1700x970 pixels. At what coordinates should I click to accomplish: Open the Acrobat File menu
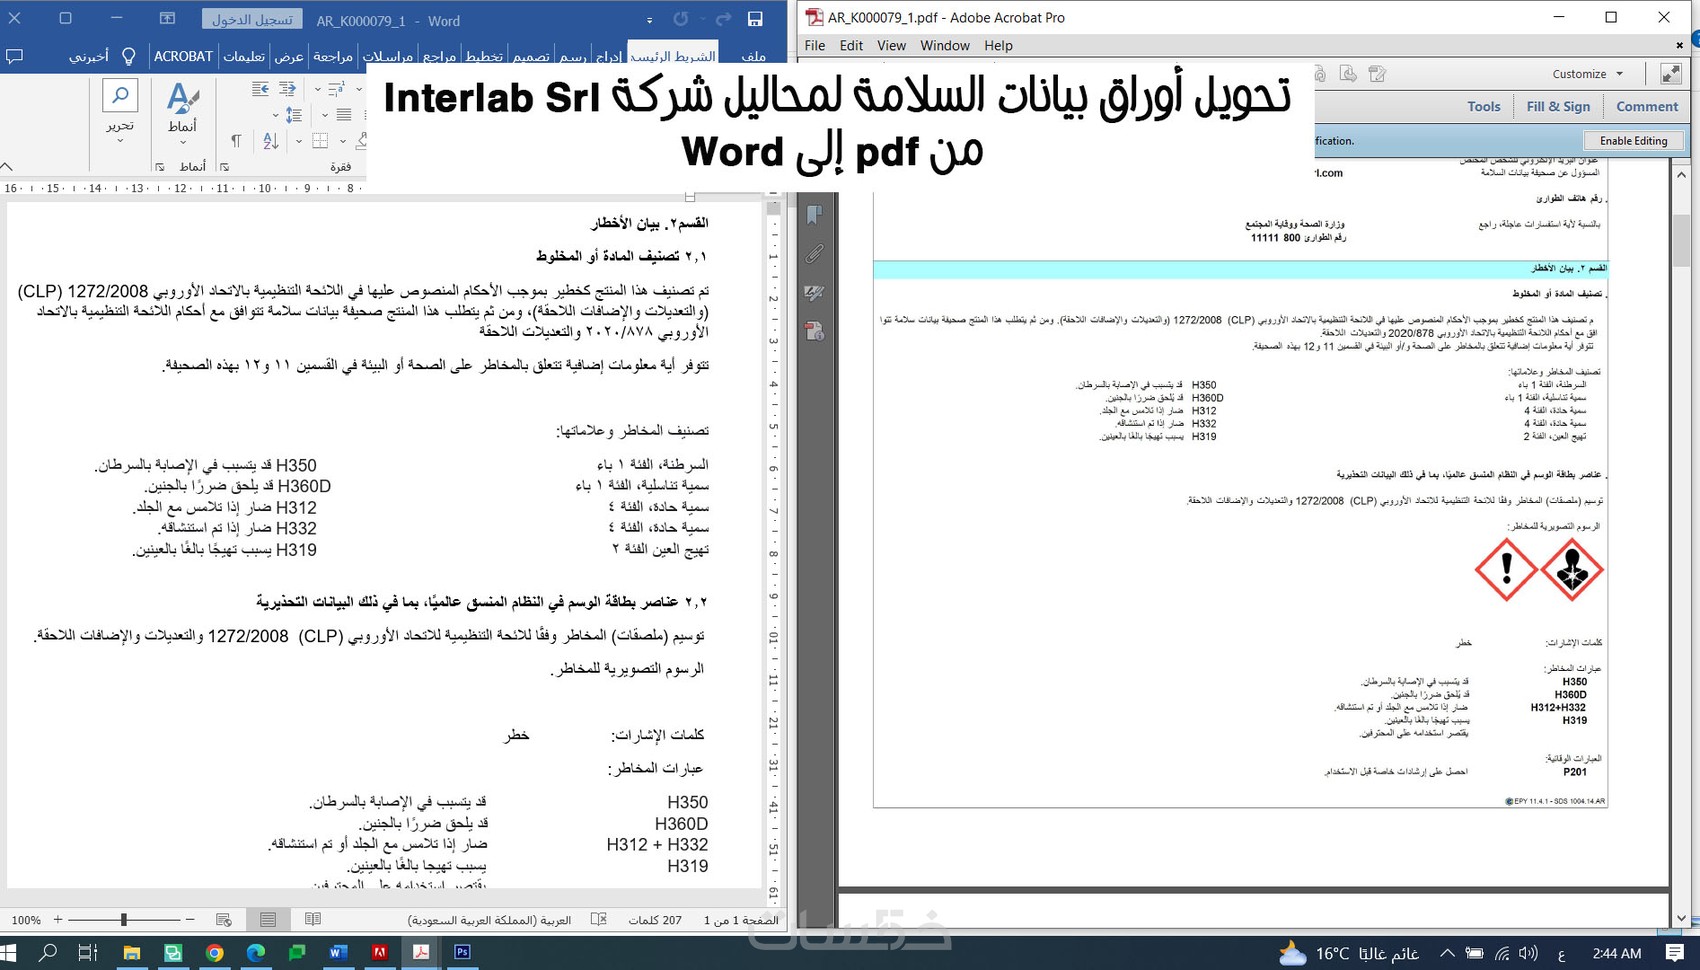click(815, 45)
